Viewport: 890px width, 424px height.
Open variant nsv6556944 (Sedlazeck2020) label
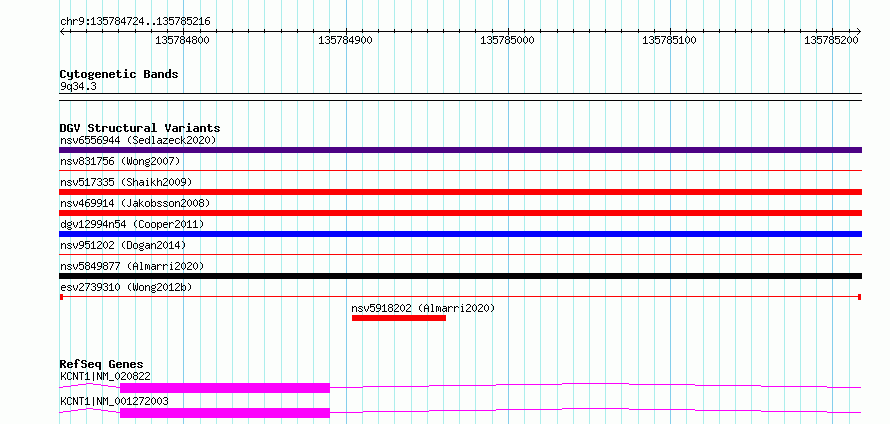(x=138, y=140)
